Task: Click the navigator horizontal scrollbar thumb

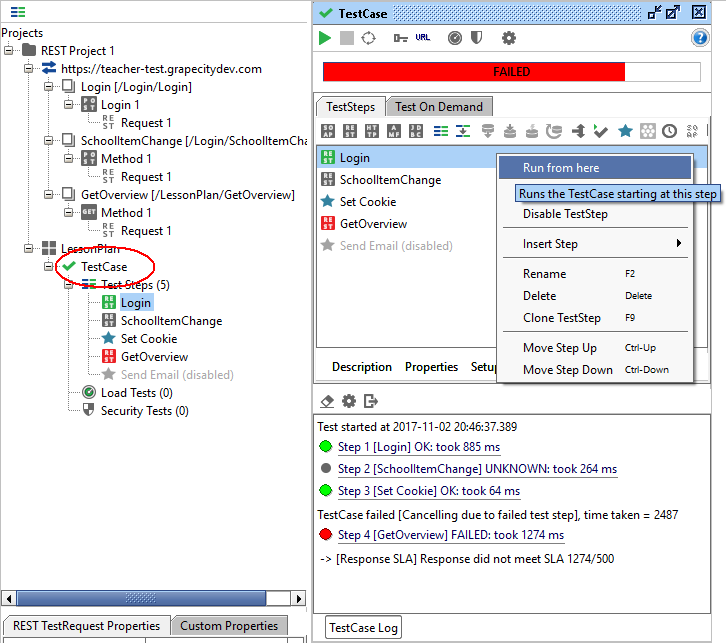Action: (141, 599)
